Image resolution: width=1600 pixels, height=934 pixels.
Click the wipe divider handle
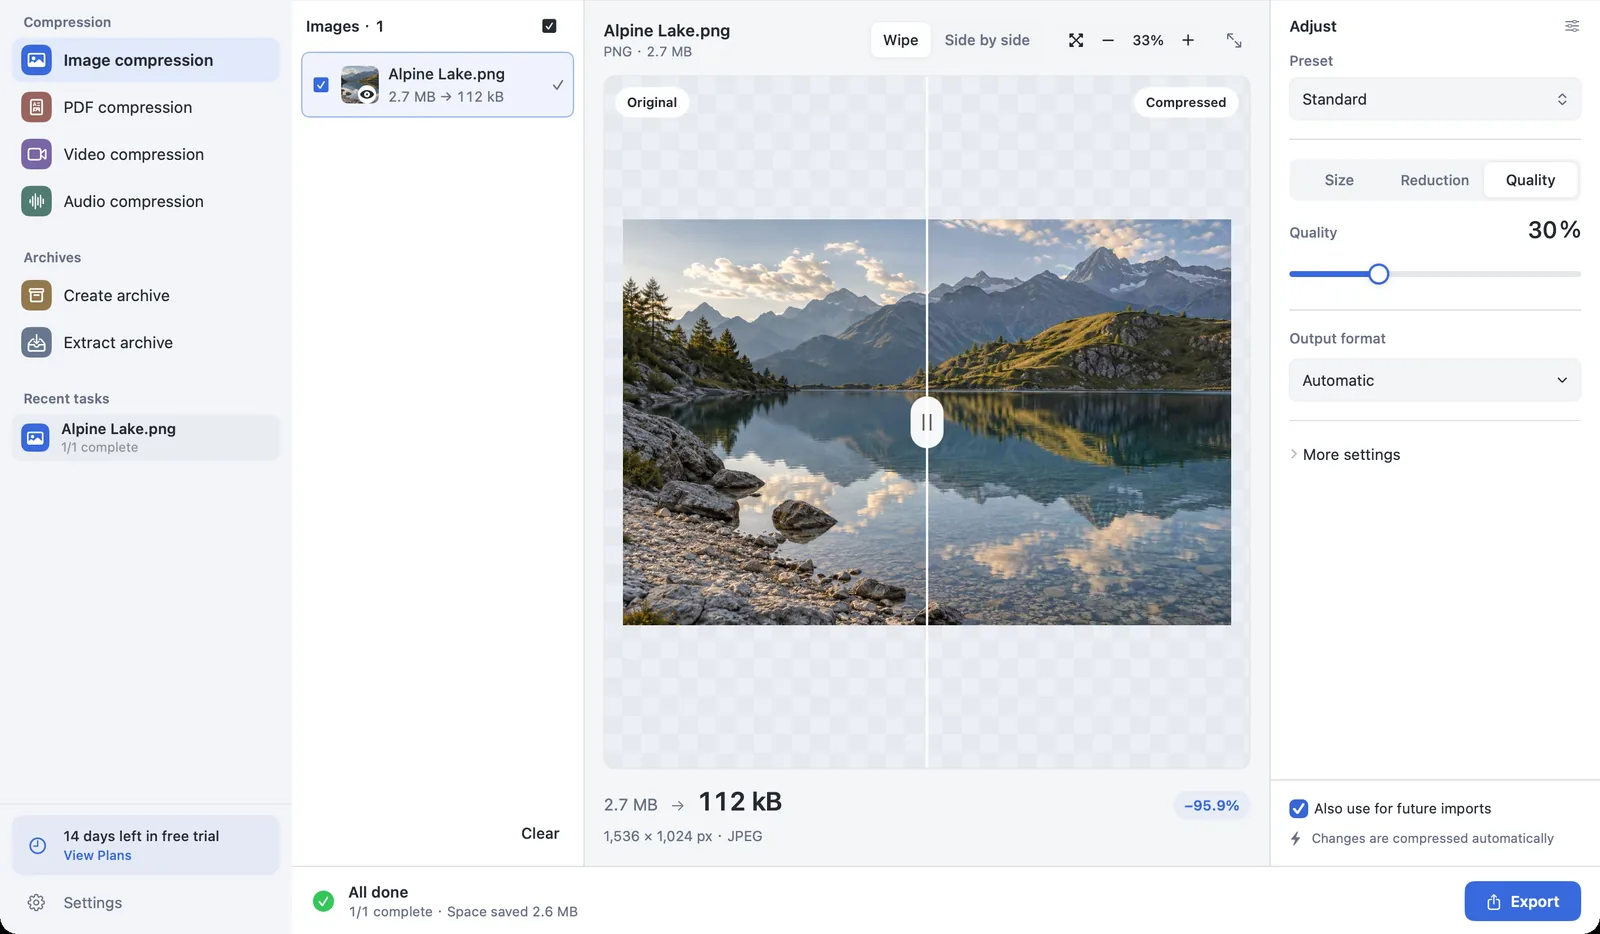tap(927, 422)
